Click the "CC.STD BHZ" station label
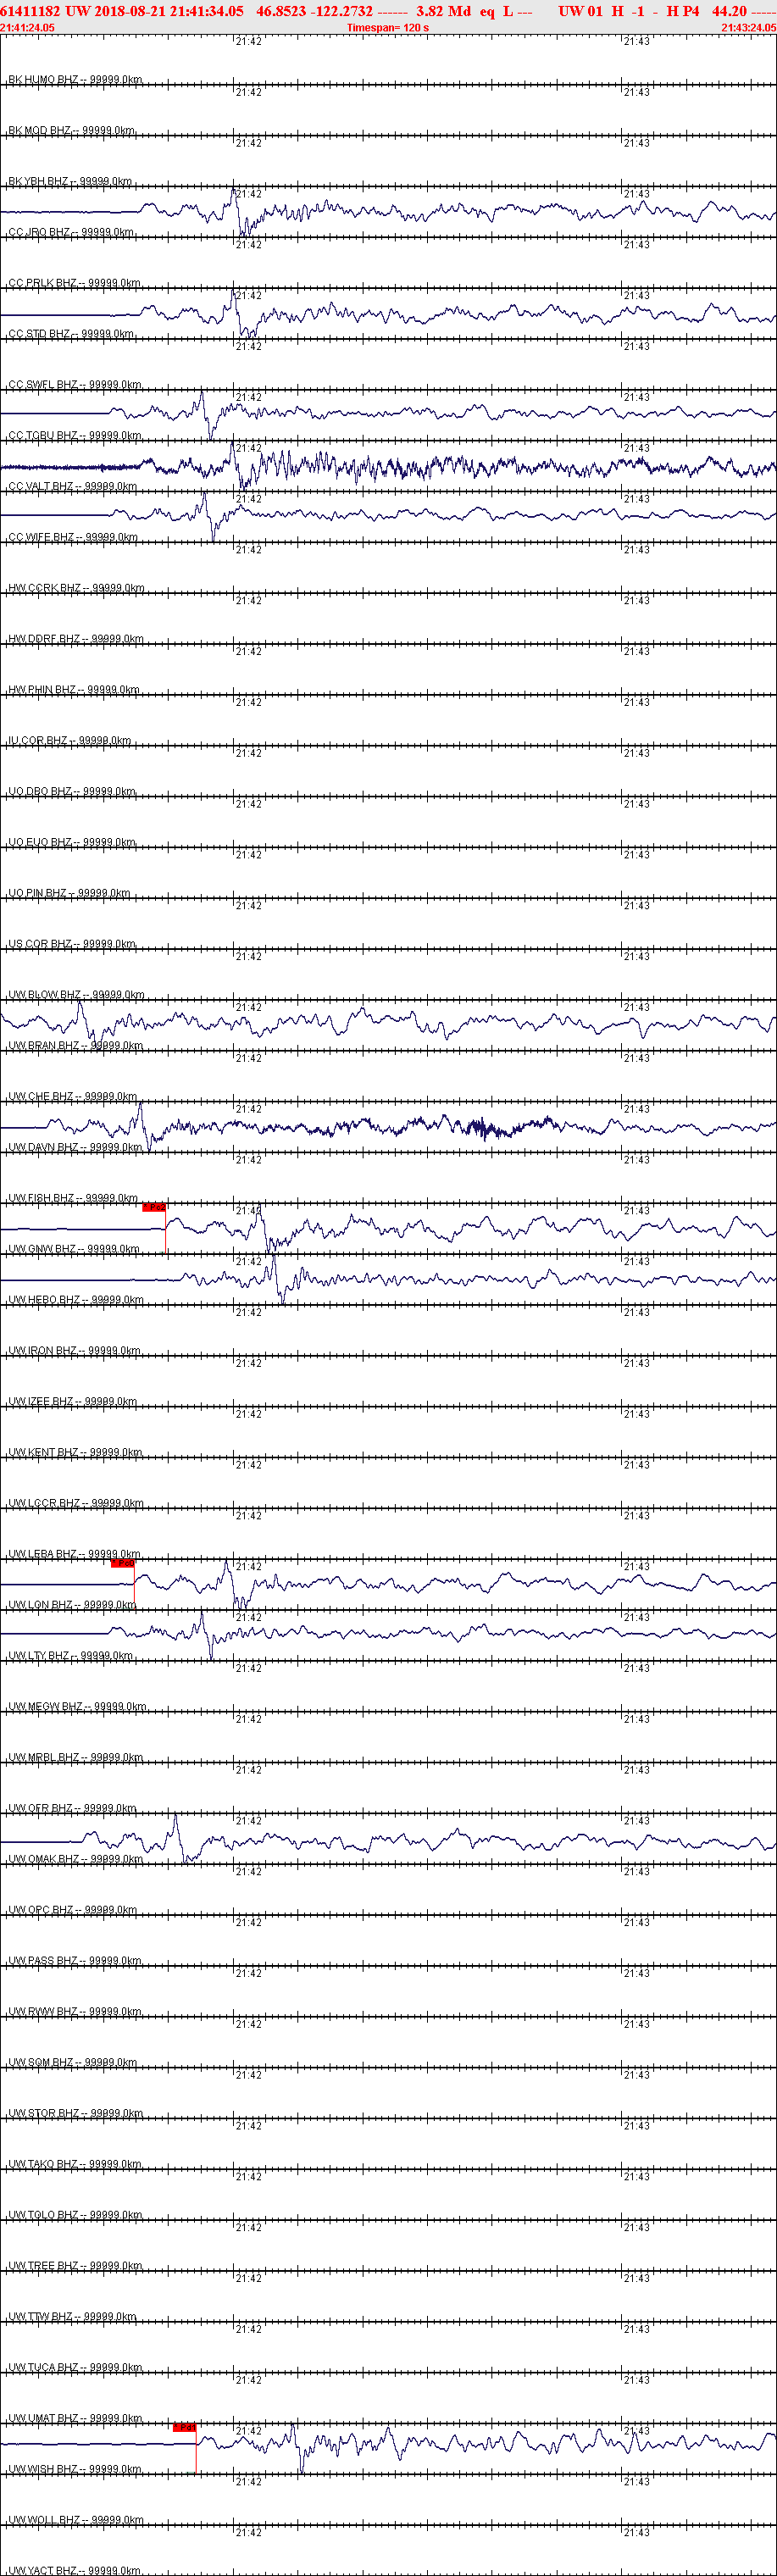 (x=39, y=334)
